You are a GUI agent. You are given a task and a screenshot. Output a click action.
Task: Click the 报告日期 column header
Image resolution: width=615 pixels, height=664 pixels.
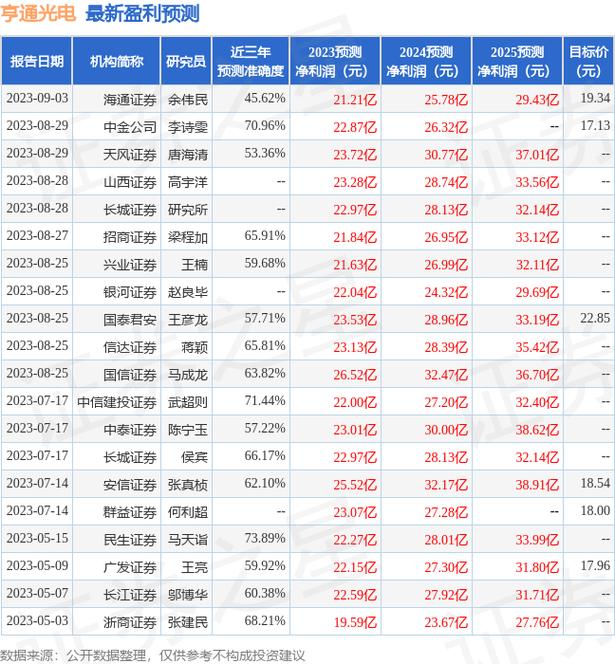click(x=37, y=61)
